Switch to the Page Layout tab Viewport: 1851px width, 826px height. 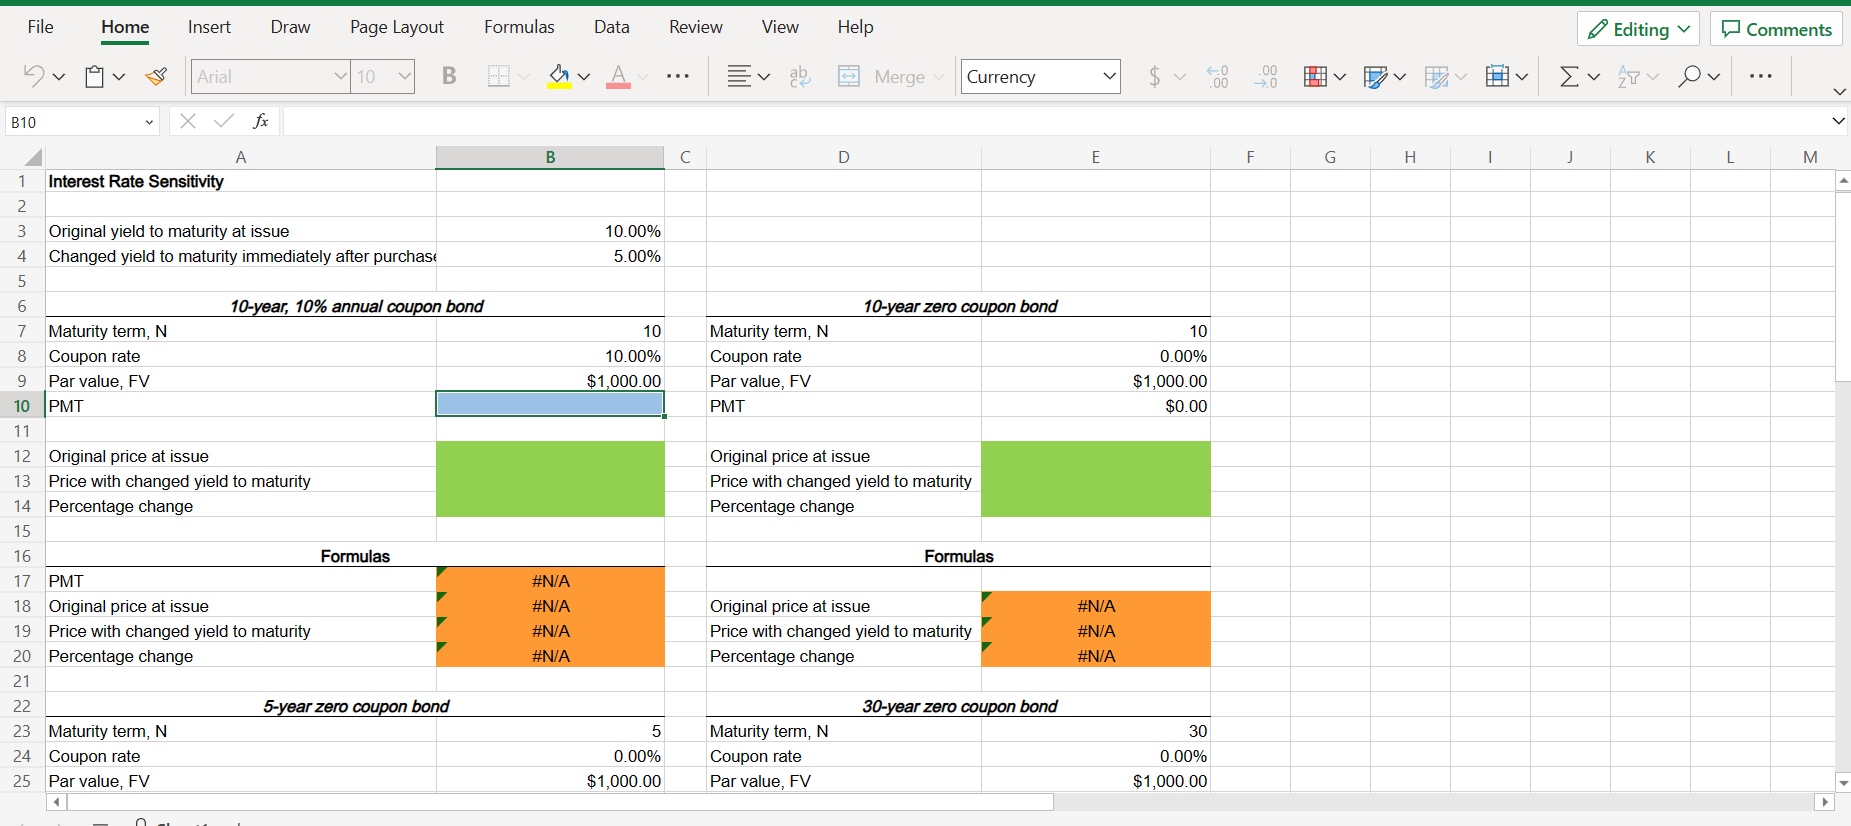point(397,27)
